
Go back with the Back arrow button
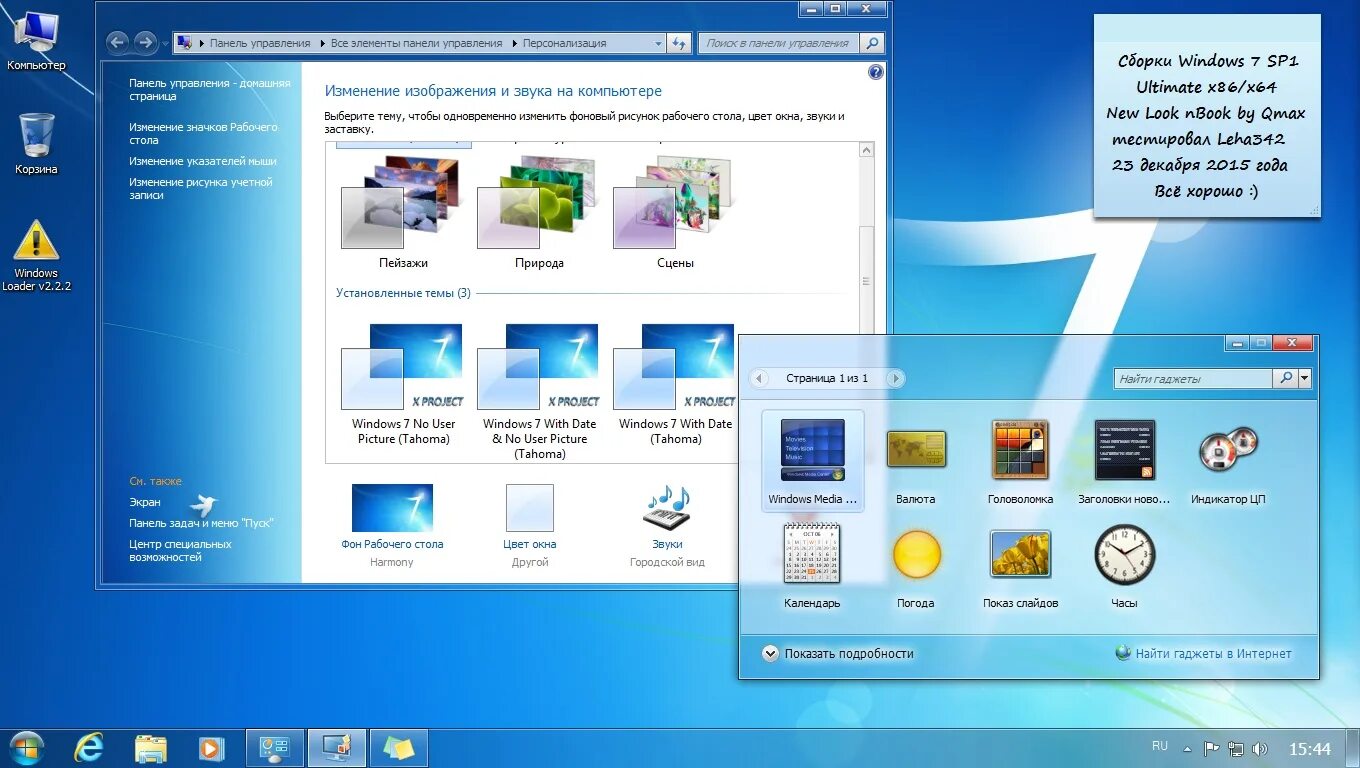(118, 42)
